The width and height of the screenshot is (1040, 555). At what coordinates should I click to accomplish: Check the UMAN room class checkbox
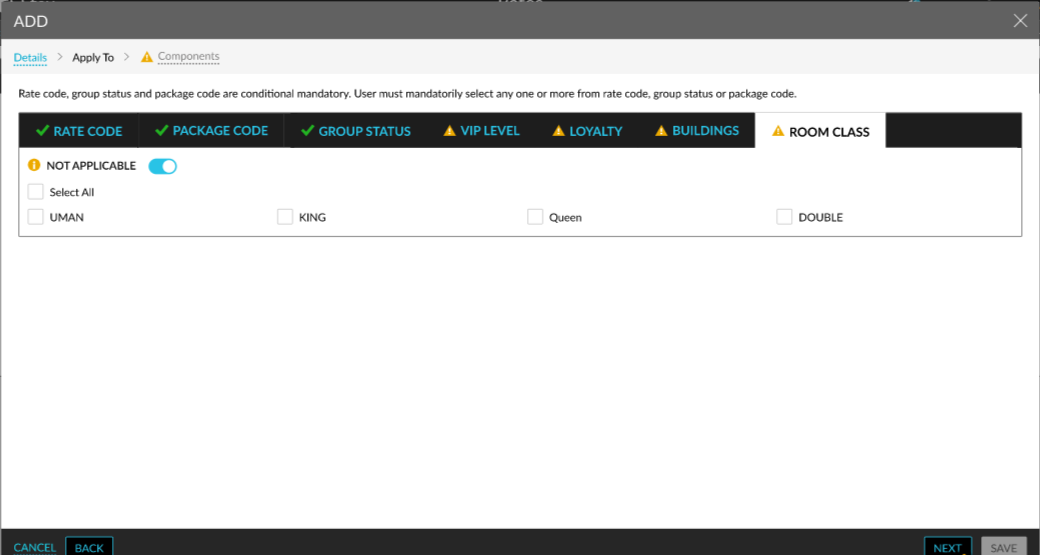(x=36, y=217)
